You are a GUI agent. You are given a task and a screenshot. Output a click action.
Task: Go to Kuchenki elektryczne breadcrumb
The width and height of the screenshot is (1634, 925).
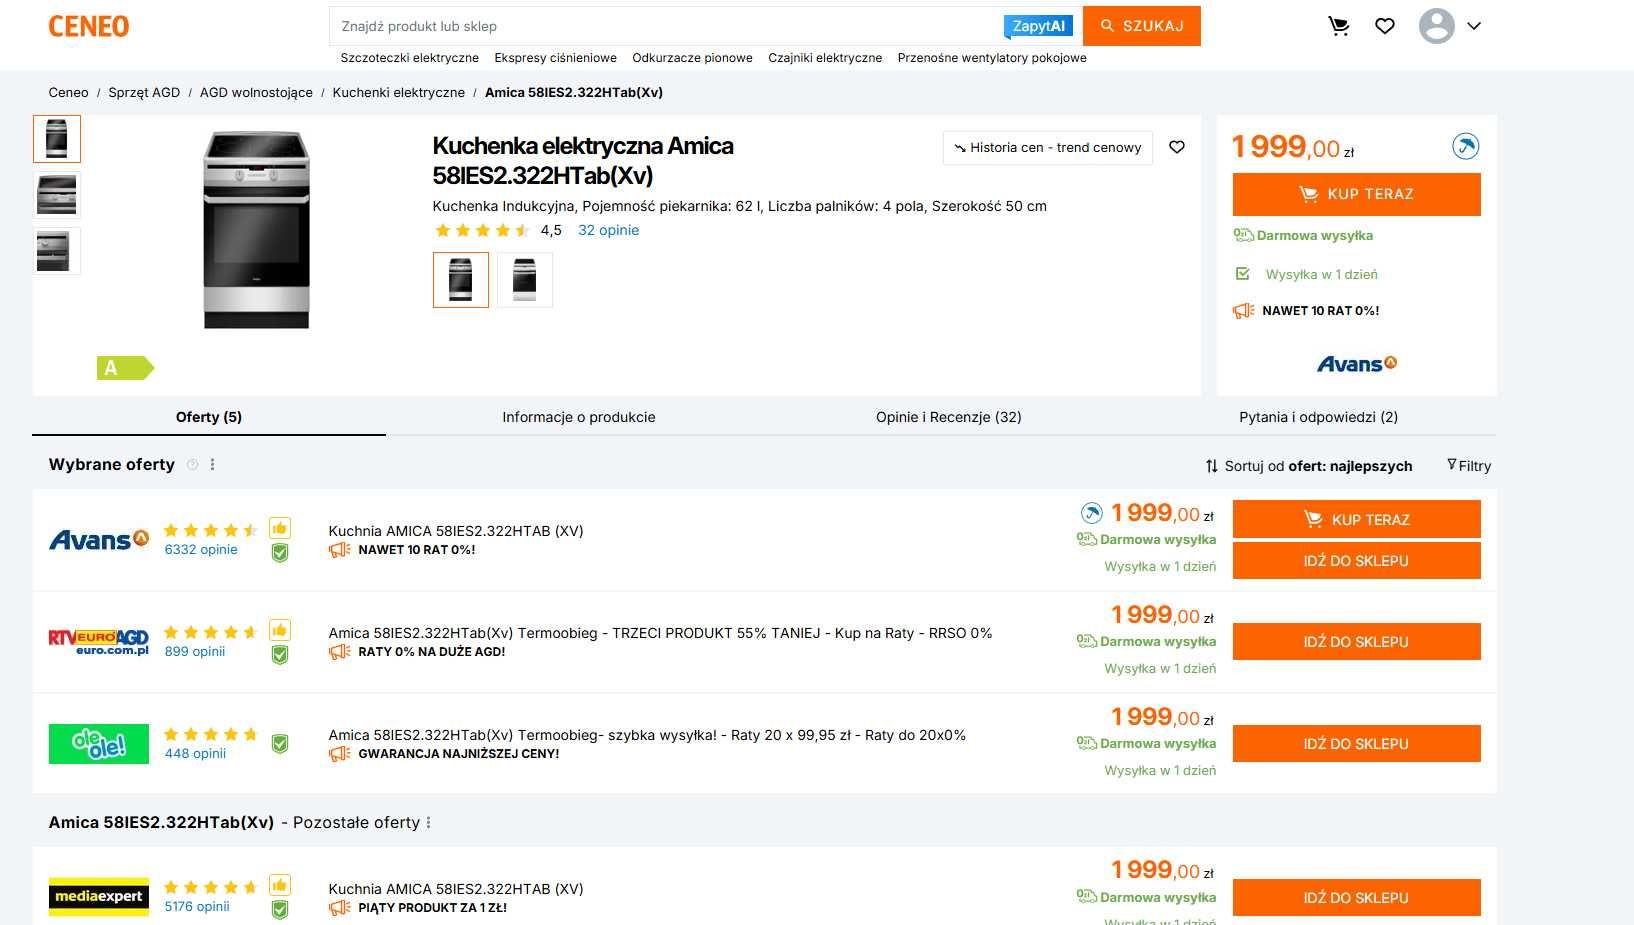[399, 92]
